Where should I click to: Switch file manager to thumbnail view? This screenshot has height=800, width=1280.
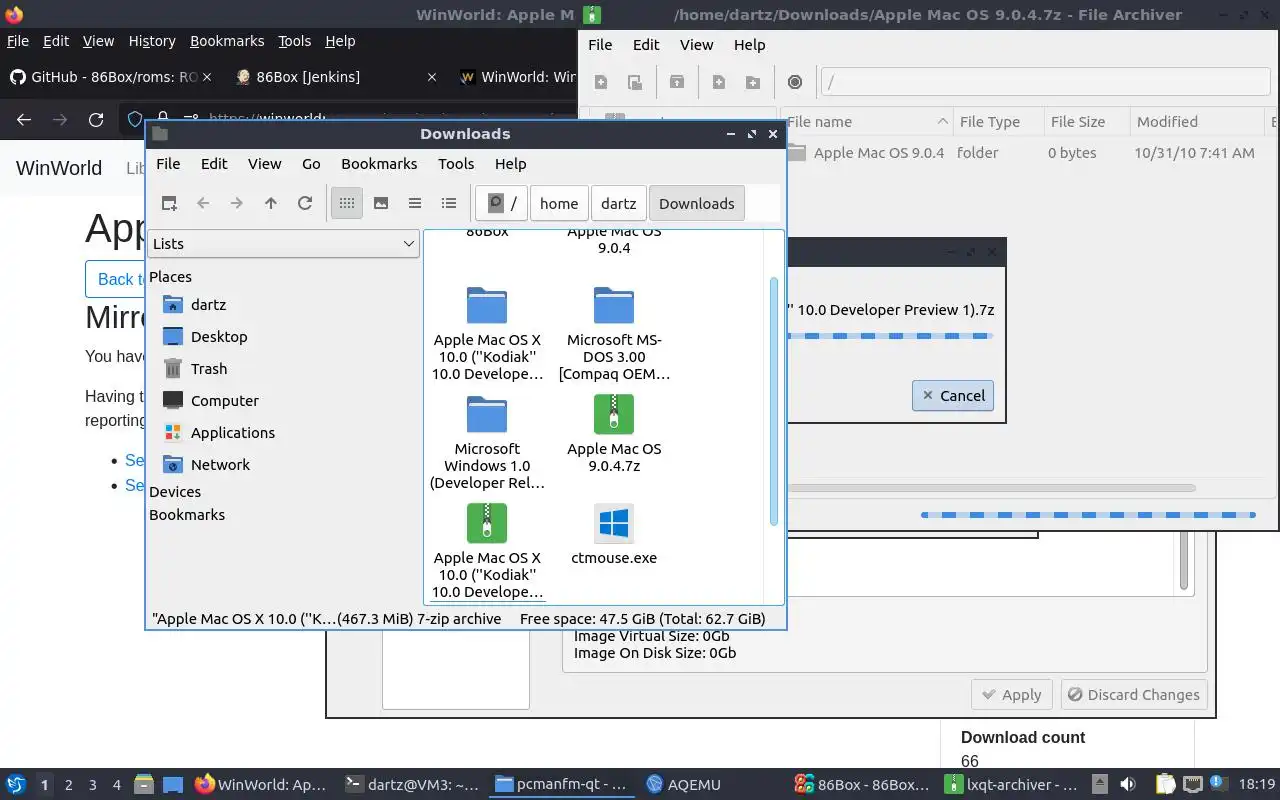(x=381, y=203)
